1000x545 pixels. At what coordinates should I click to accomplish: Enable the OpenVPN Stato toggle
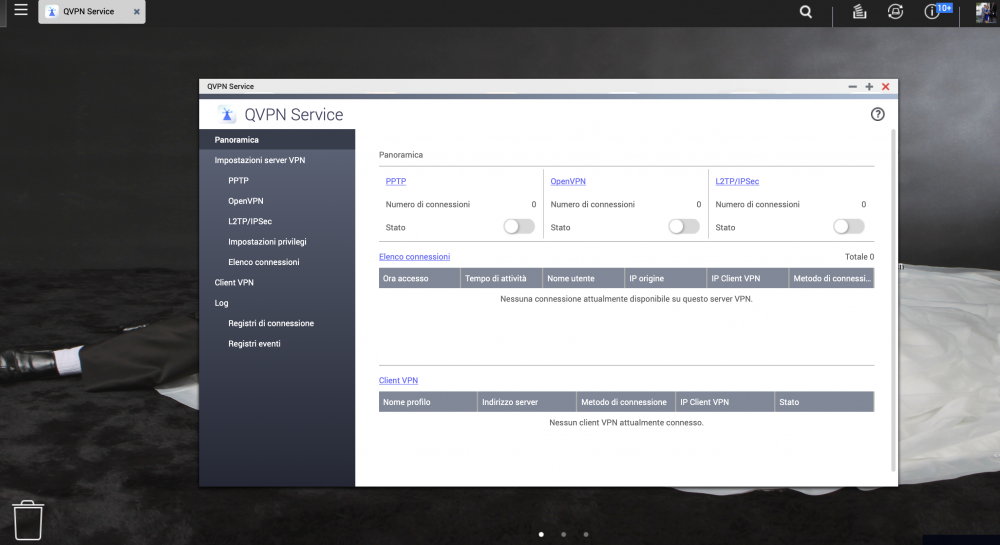[x=683, y=227]
